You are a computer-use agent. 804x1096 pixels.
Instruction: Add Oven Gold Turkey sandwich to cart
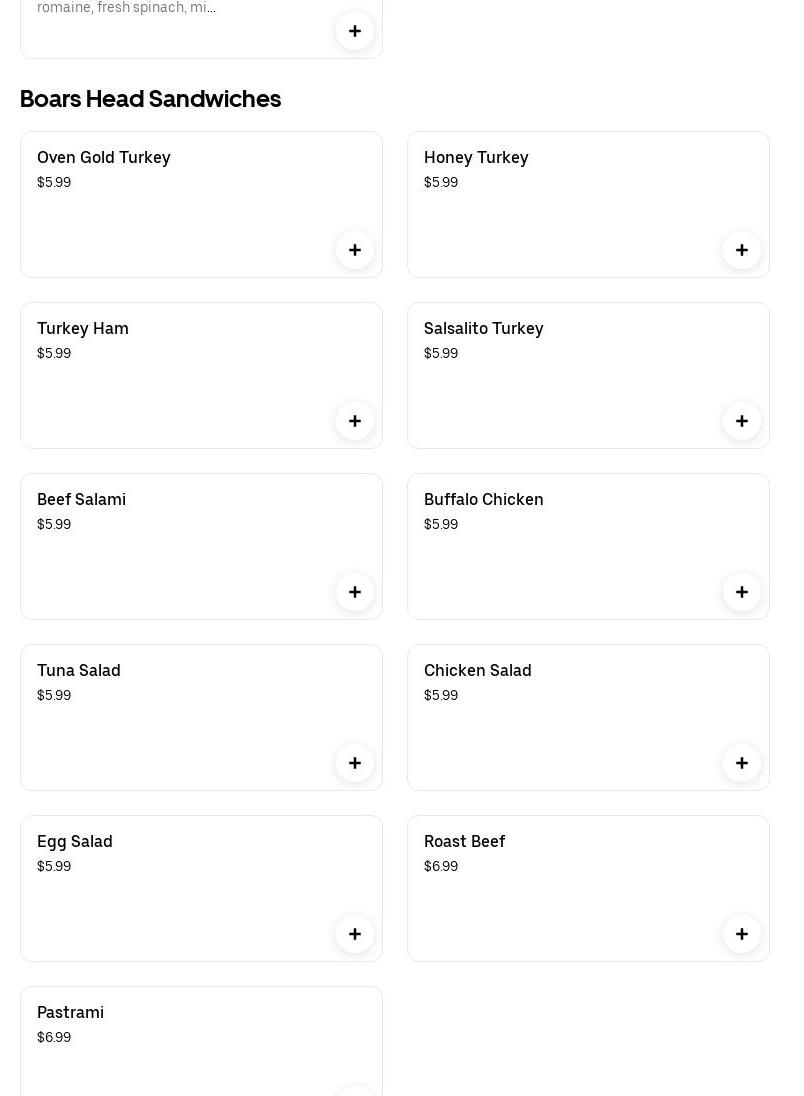(x=355, y=250)
